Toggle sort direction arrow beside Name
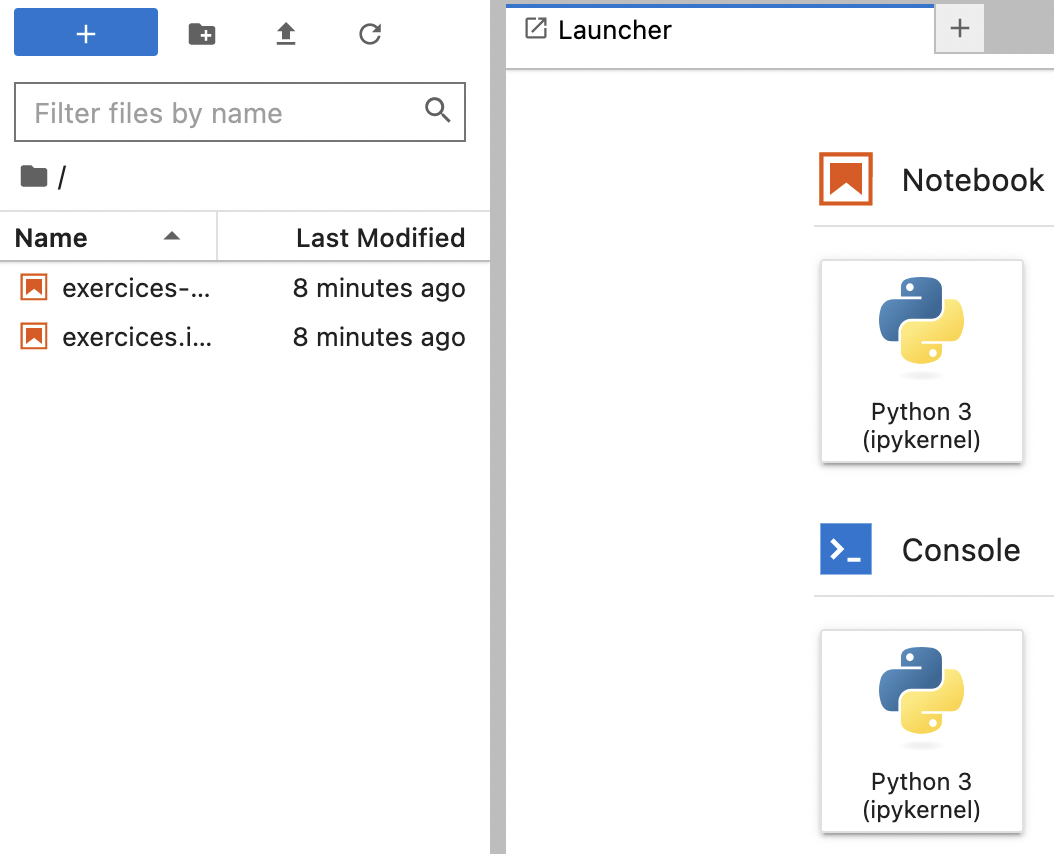Image resolution: width=1054 pixels, height=854 pixels. click(x=172, y=237)
